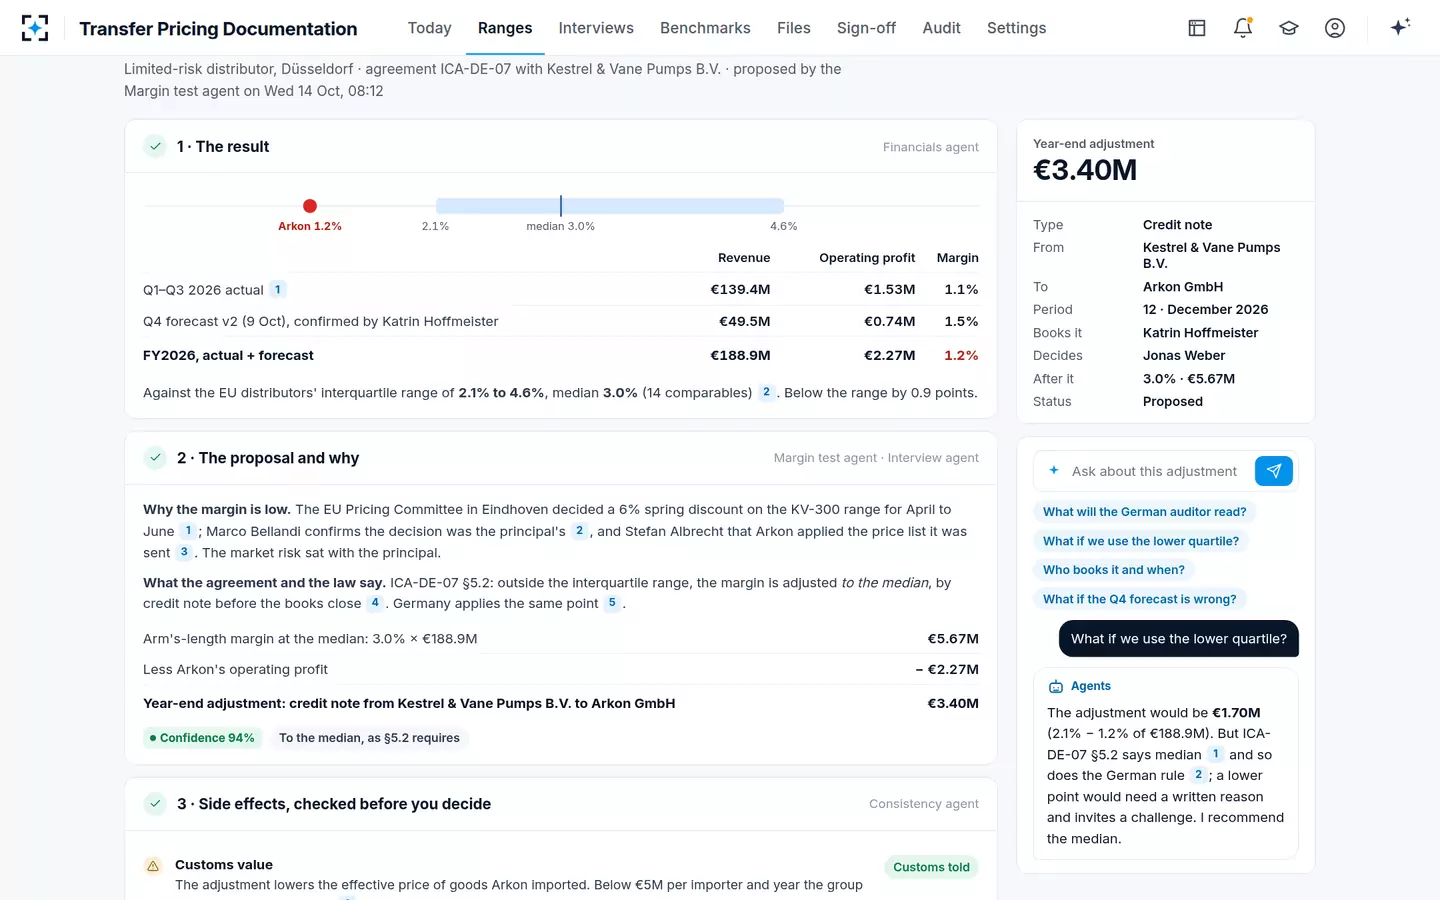
Task: Open citation 1 next to Q1–Q3 2026 actual
Action: pos(278,289)
